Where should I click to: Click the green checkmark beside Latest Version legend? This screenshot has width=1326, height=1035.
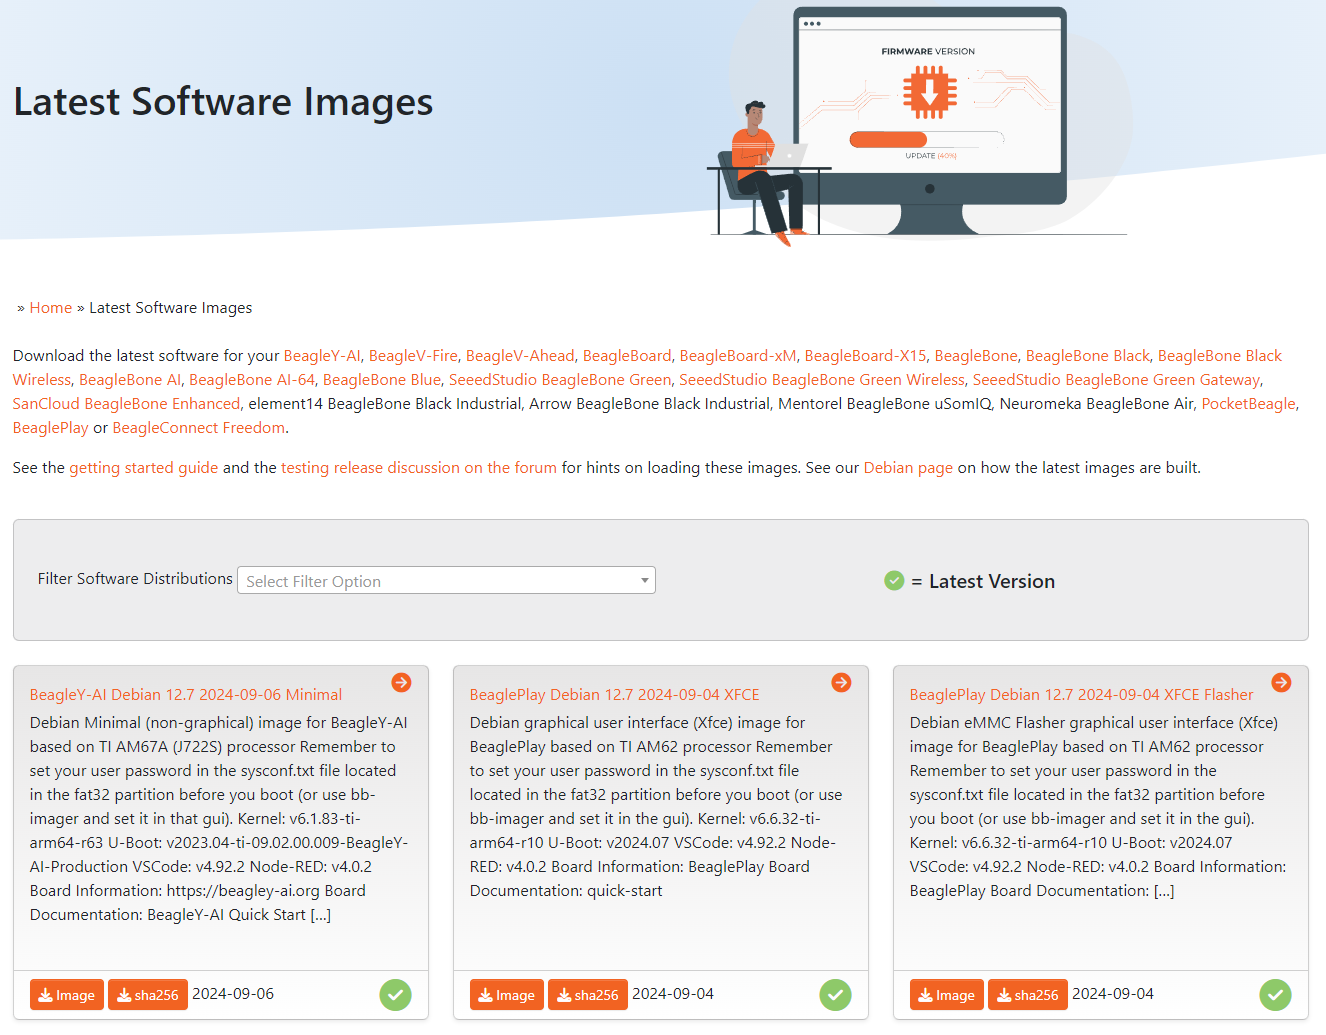(894, 581)
